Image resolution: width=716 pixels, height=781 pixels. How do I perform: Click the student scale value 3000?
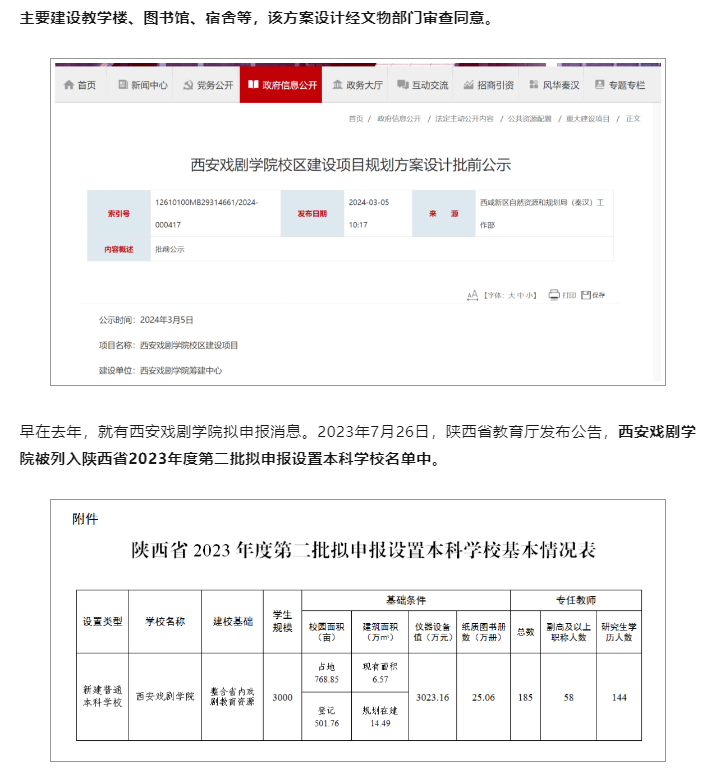click(282, 697)
